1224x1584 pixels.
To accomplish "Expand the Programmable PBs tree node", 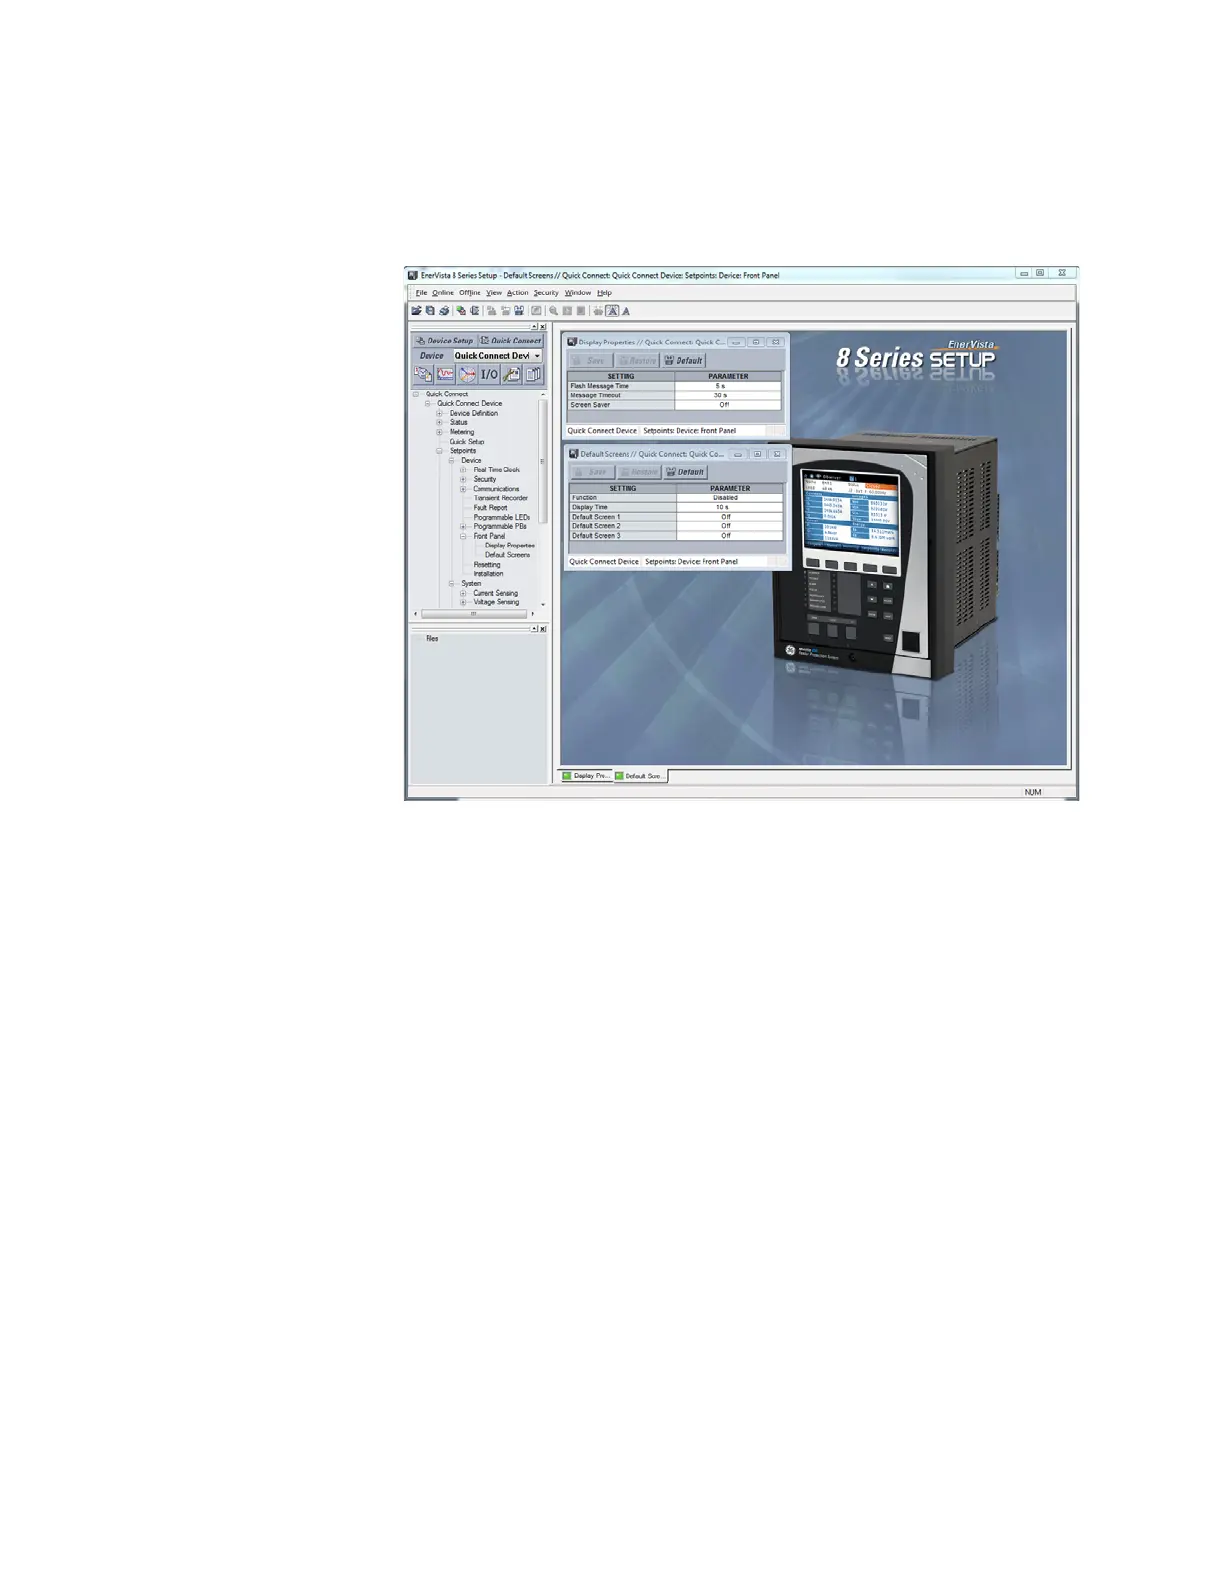I will point(463,527).
